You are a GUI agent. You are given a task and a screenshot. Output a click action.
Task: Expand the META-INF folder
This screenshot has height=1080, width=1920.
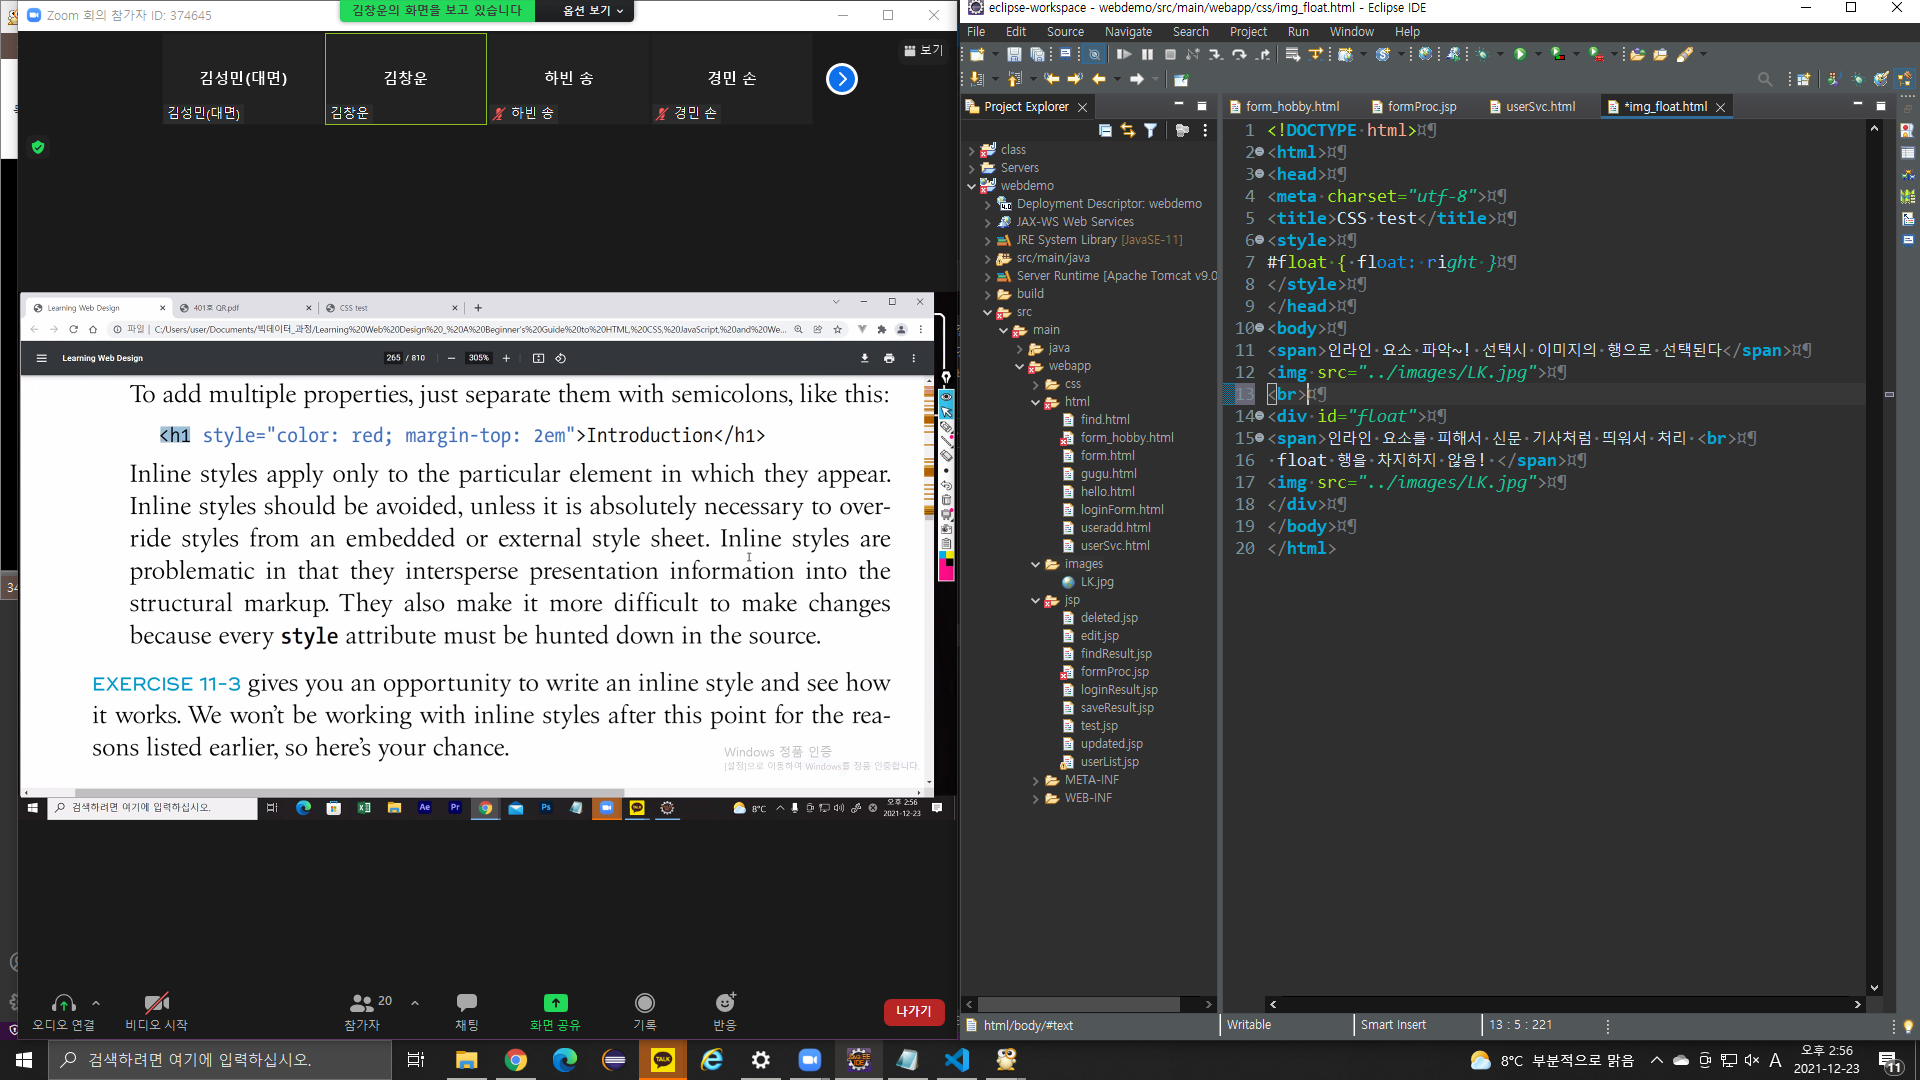(1036, 780)
